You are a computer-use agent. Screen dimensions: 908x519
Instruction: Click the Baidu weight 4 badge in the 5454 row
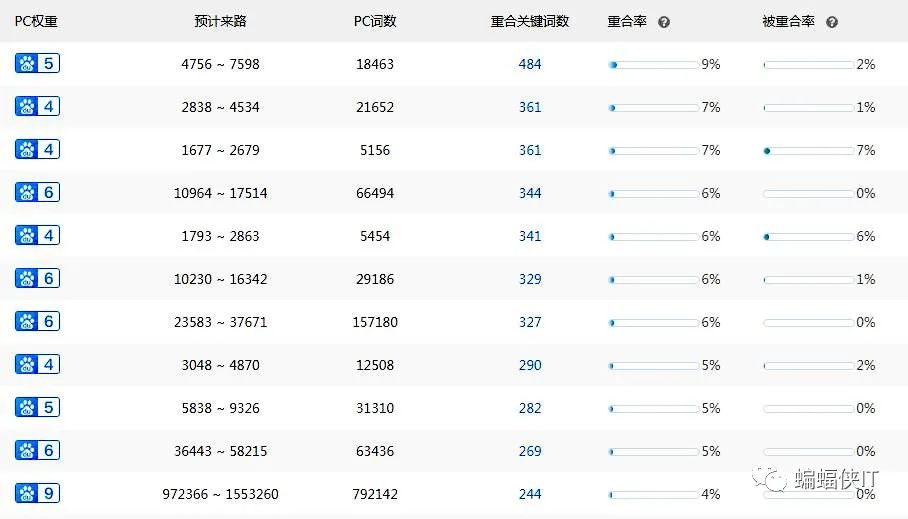37,235
